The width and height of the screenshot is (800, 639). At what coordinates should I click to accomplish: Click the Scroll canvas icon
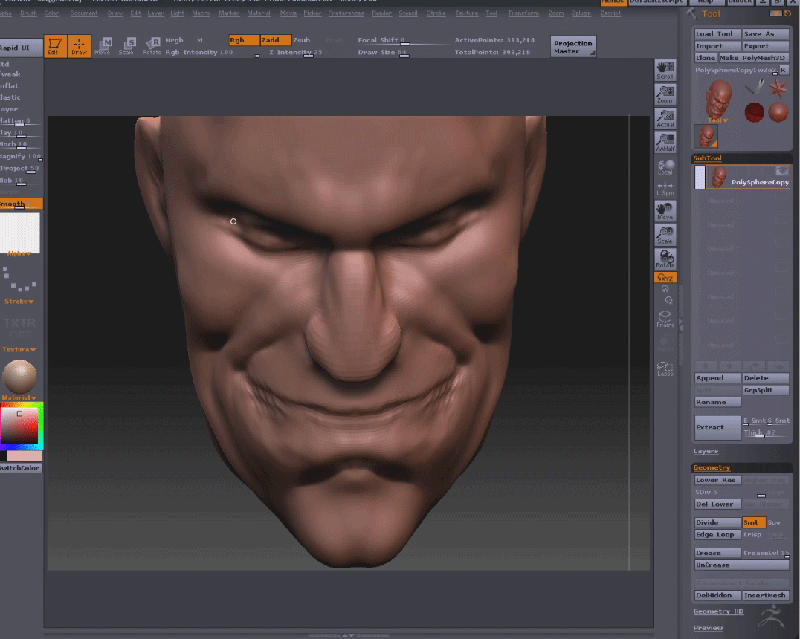pos(665,70)
